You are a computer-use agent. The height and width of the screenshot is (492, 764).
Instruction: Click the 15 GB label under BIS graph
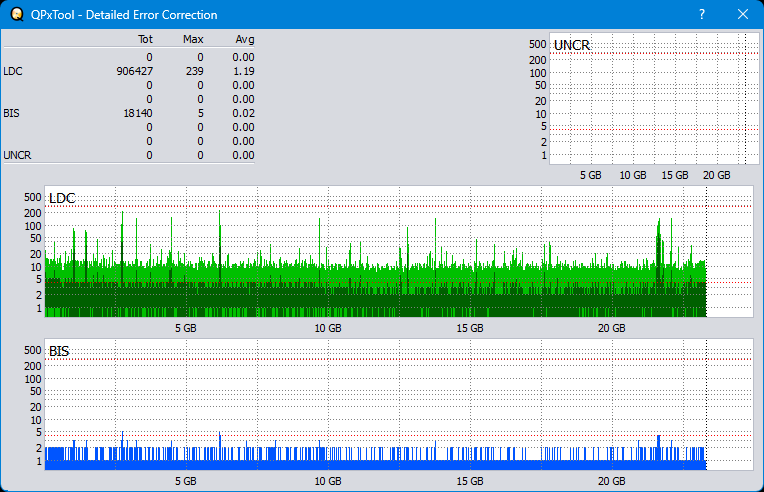(470, 481)
